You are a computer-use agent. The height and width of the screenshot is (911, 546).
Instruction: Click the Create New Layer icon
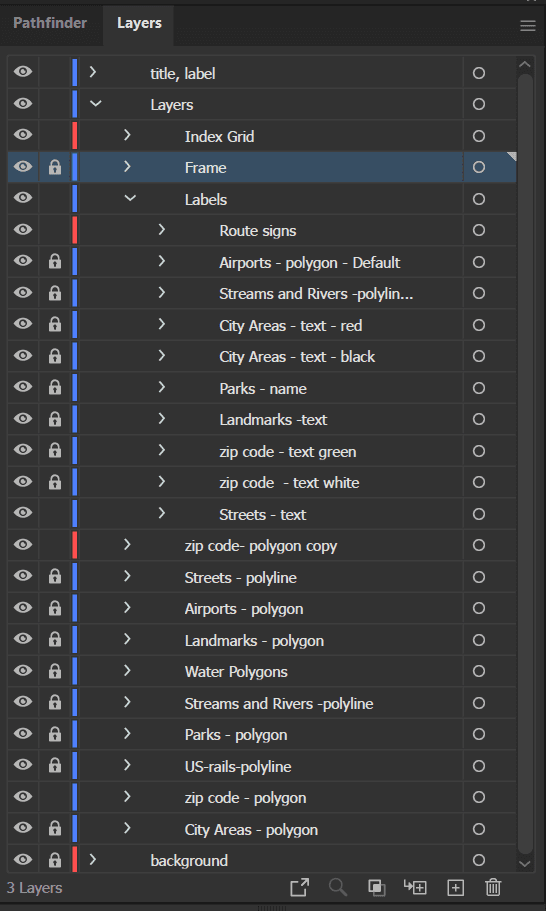click(x=455, y=887)
